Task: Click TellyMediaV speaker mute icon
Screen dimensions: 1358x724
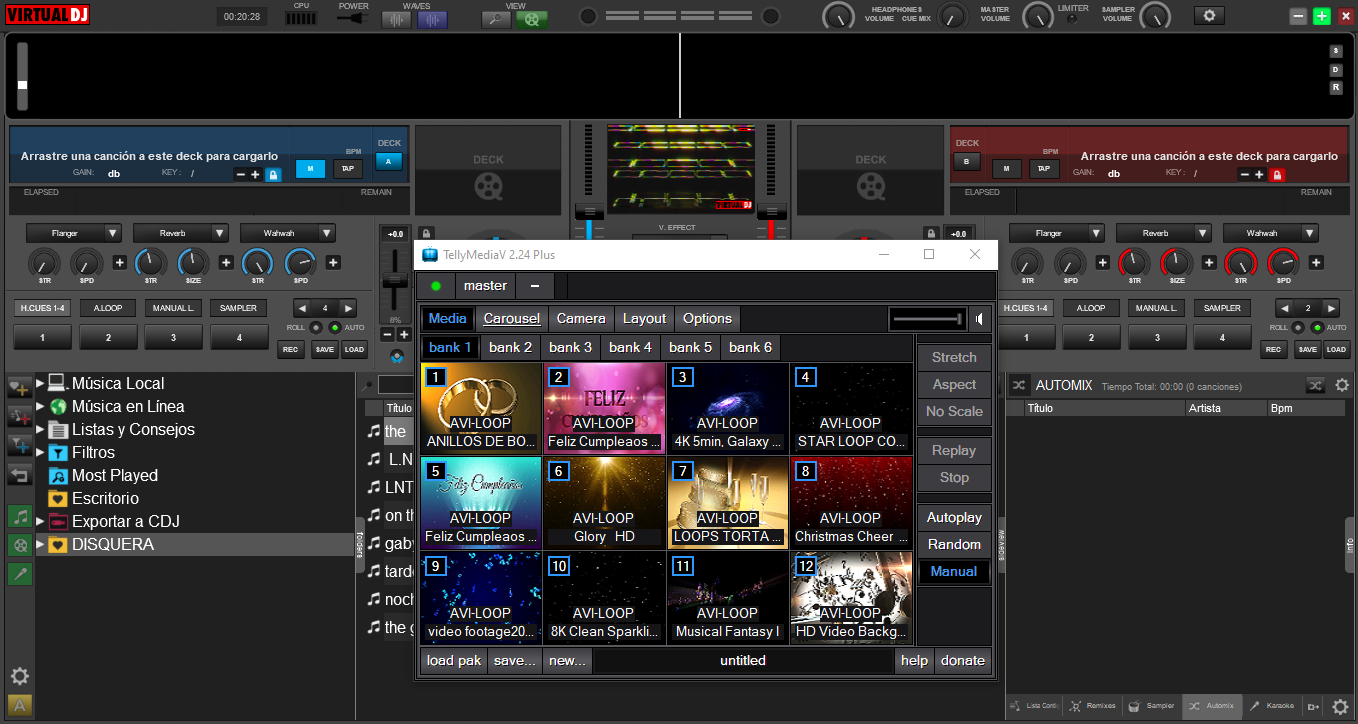Action: point(982,319)
